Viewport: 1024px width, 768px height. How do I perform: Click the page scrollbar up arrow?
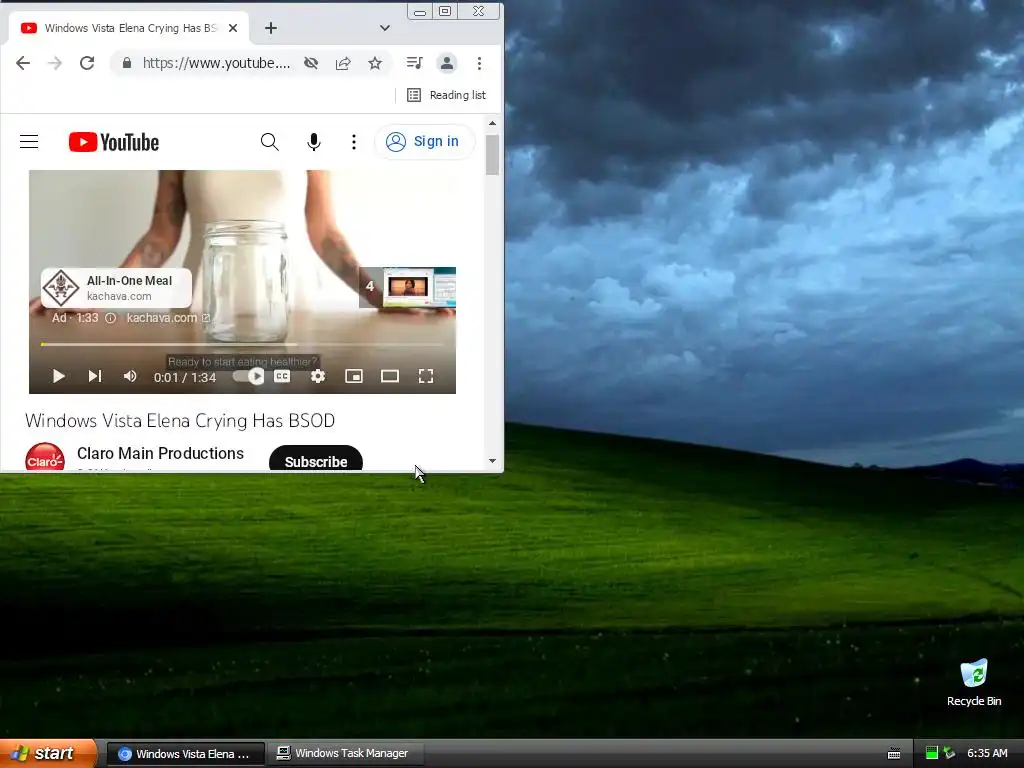coord(492,123)
